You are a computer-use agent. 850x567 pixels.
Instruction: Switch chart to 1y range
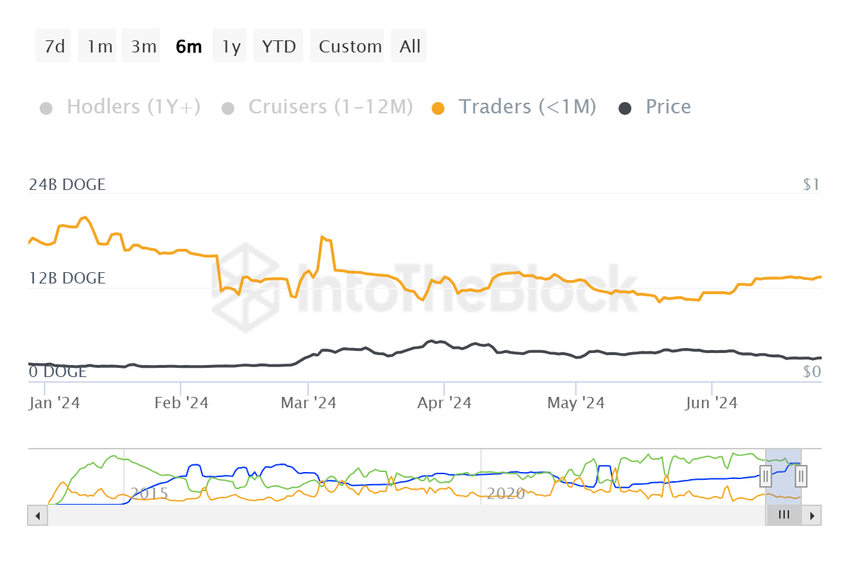[x=231, y=47]
